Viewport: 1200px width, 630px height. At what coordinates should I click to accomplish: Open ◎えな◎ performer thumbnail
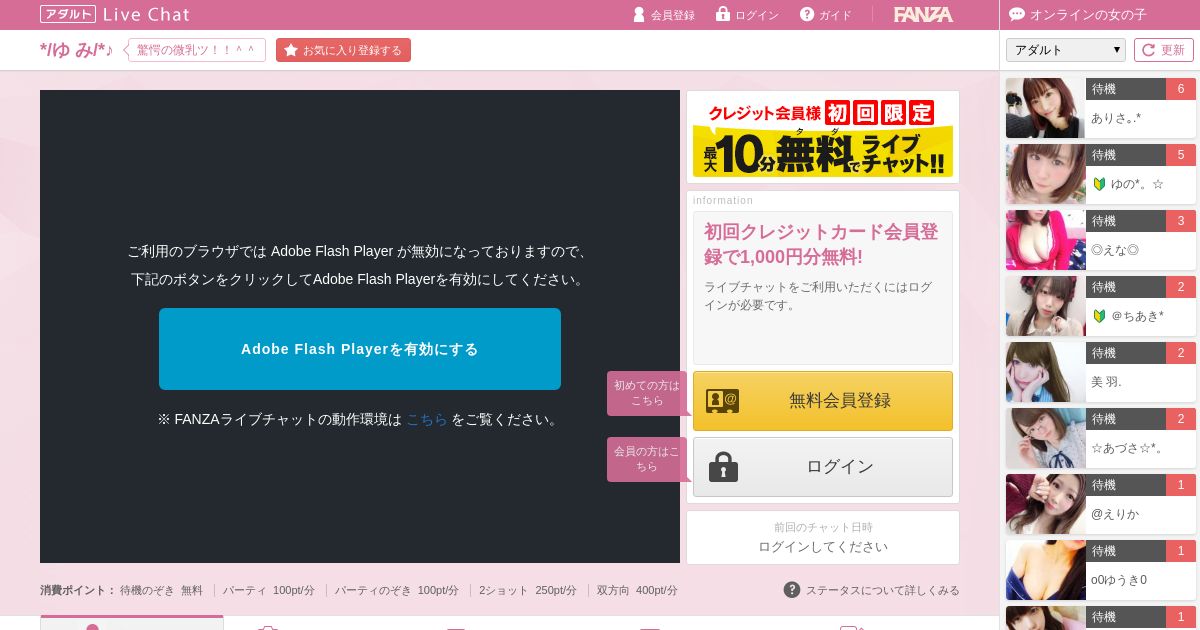1046,240
